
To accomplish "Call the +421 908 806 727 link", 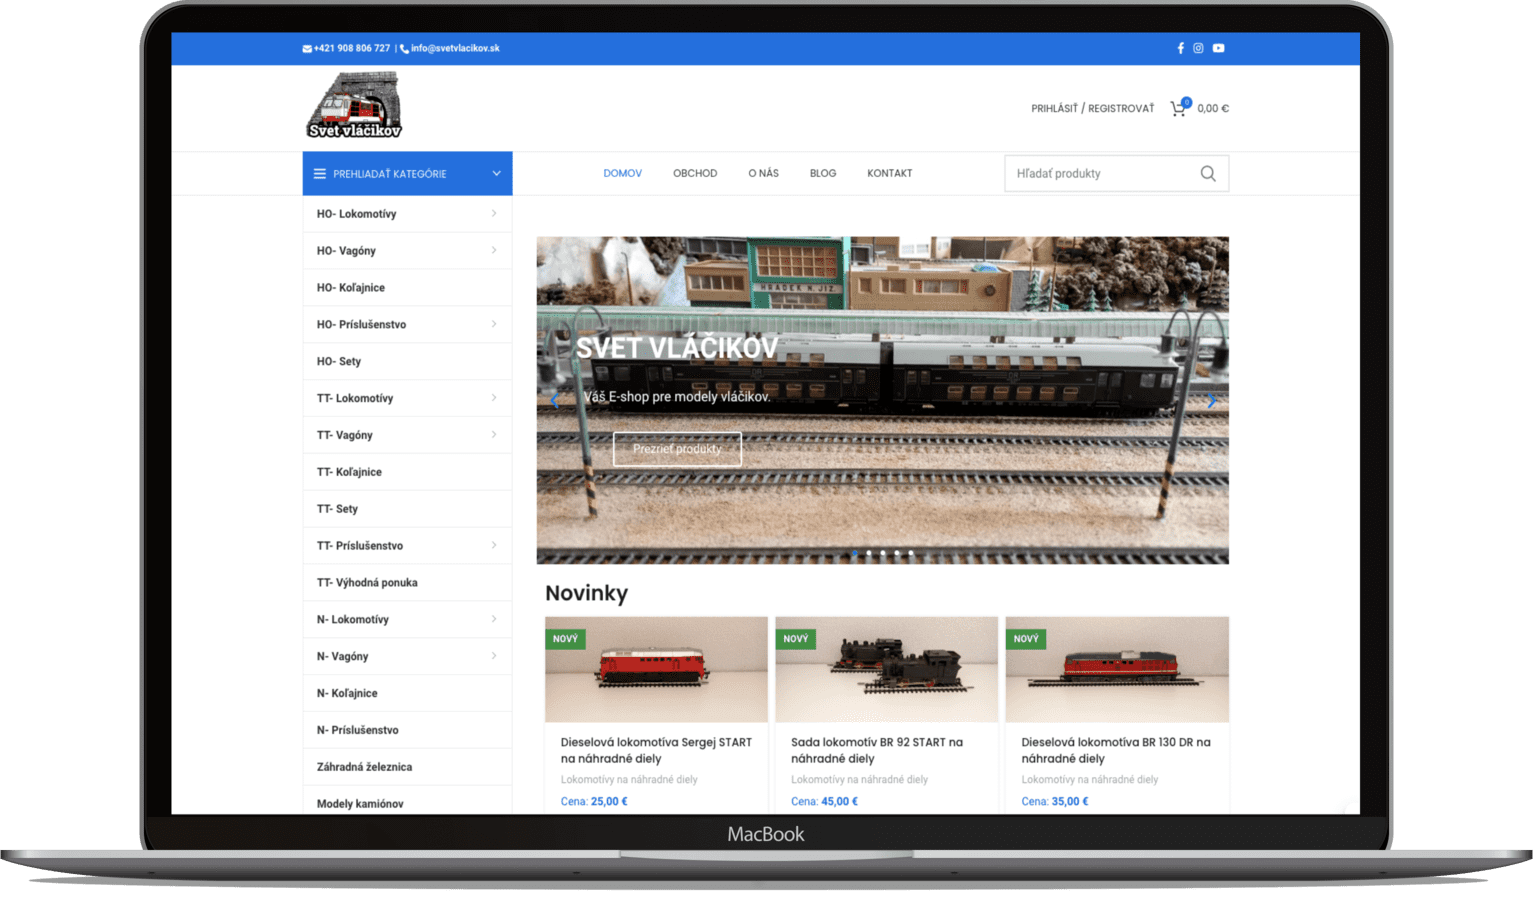I will coord(352,48).
